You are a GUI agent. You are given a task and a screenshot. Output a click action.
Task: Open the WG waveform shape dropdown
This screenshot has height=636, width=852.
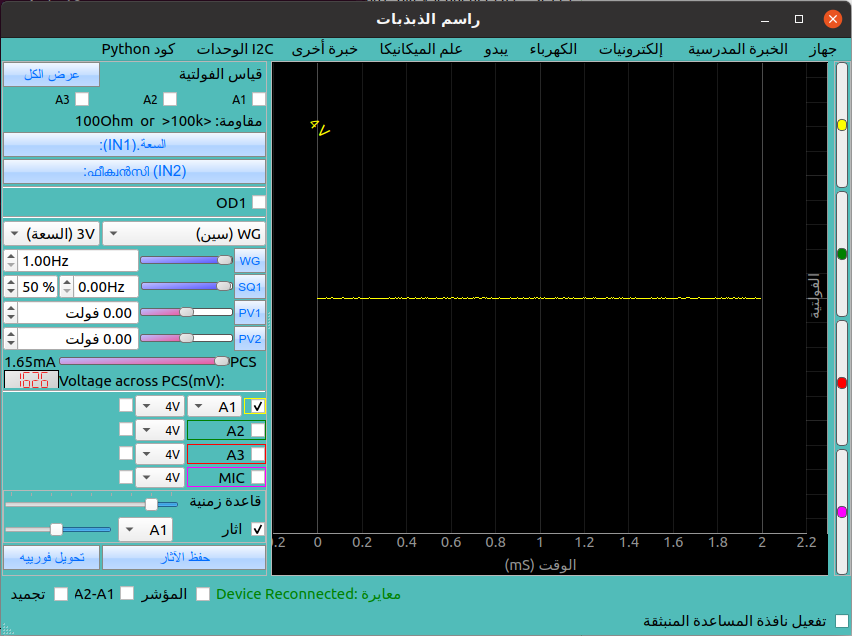click(x=183, y=233)
